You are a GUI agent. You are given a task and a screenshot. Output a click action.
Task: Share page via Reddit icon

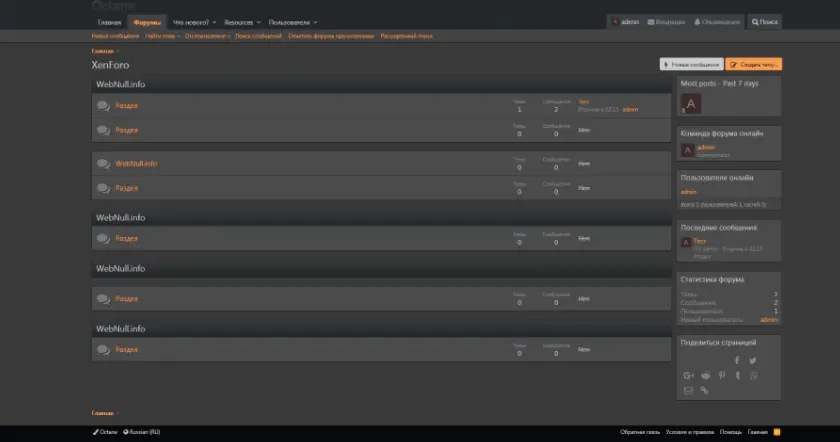click(x=706, y=375)
